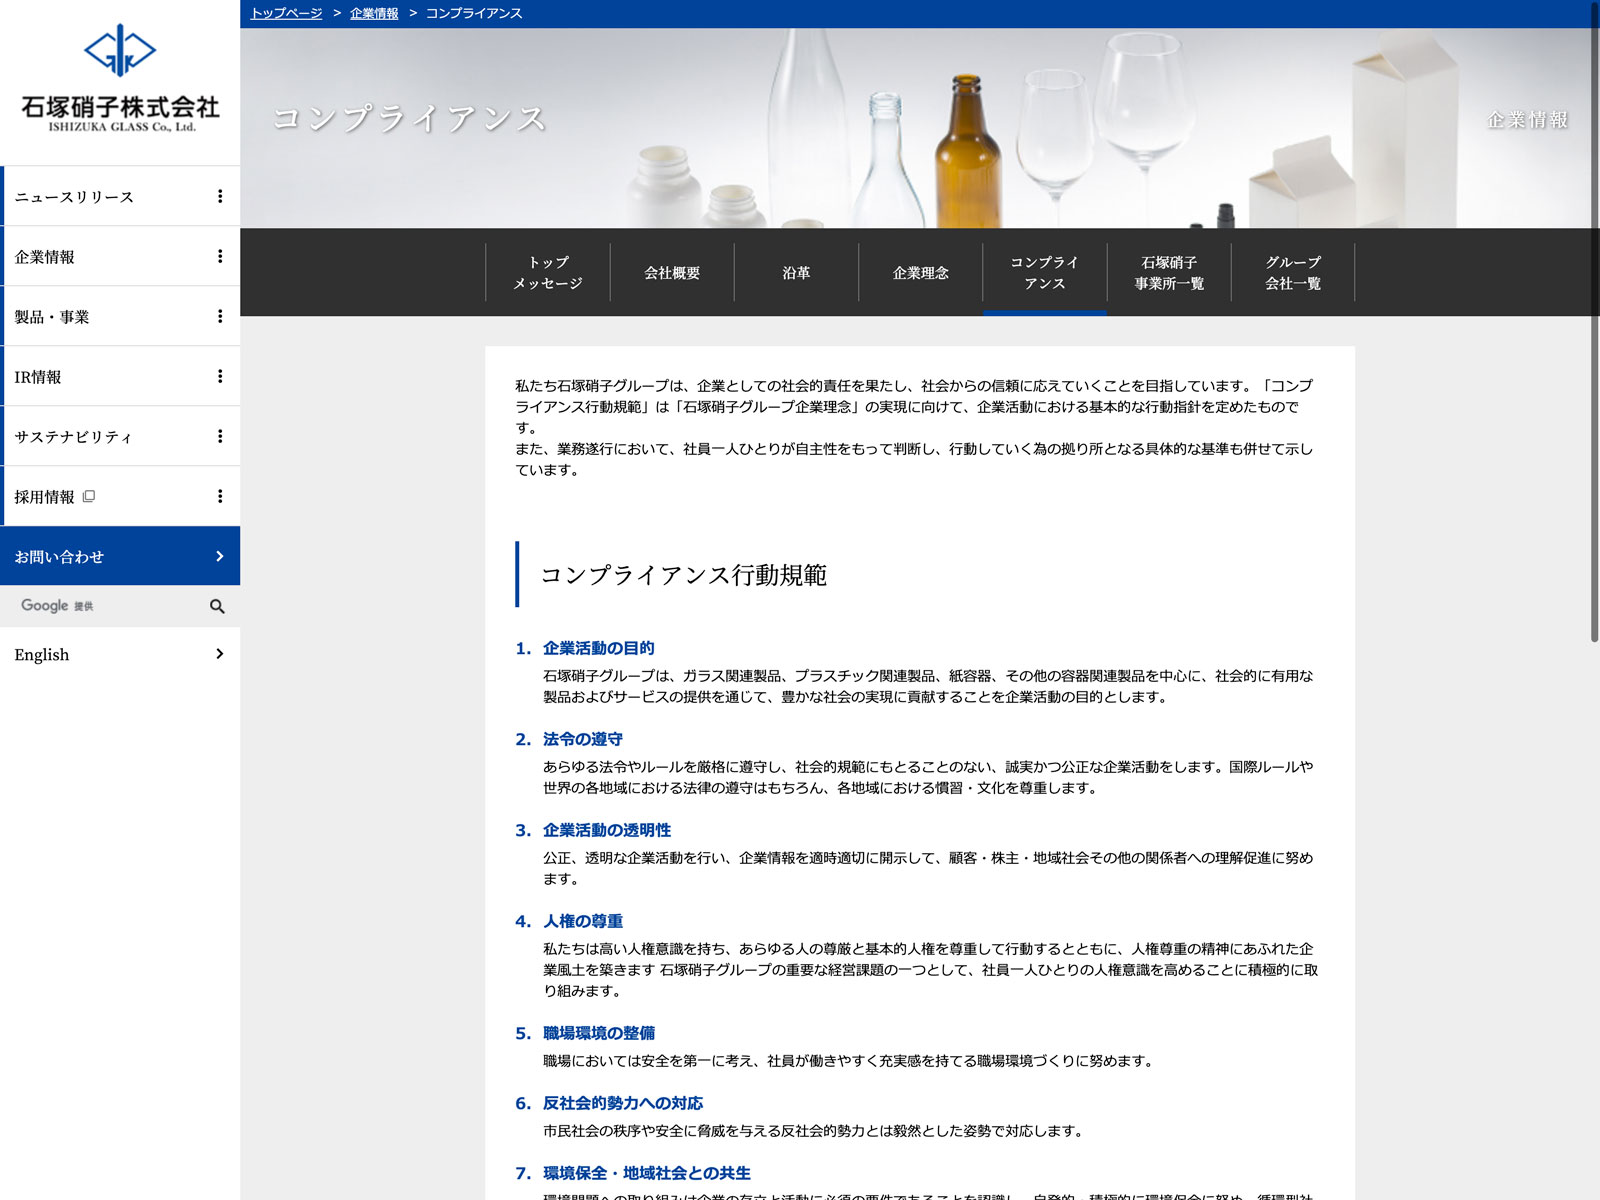Screen dimensions: 1600x1200
Task: Click the Ishizuka Glass company logo
Action: coord(120,78)
